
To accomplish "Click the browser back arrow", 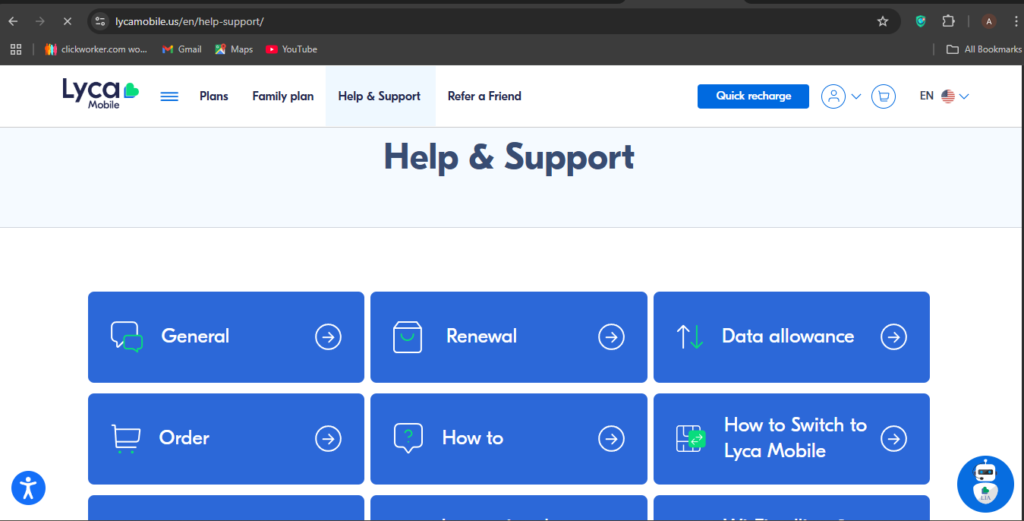I will click(13, 22).
